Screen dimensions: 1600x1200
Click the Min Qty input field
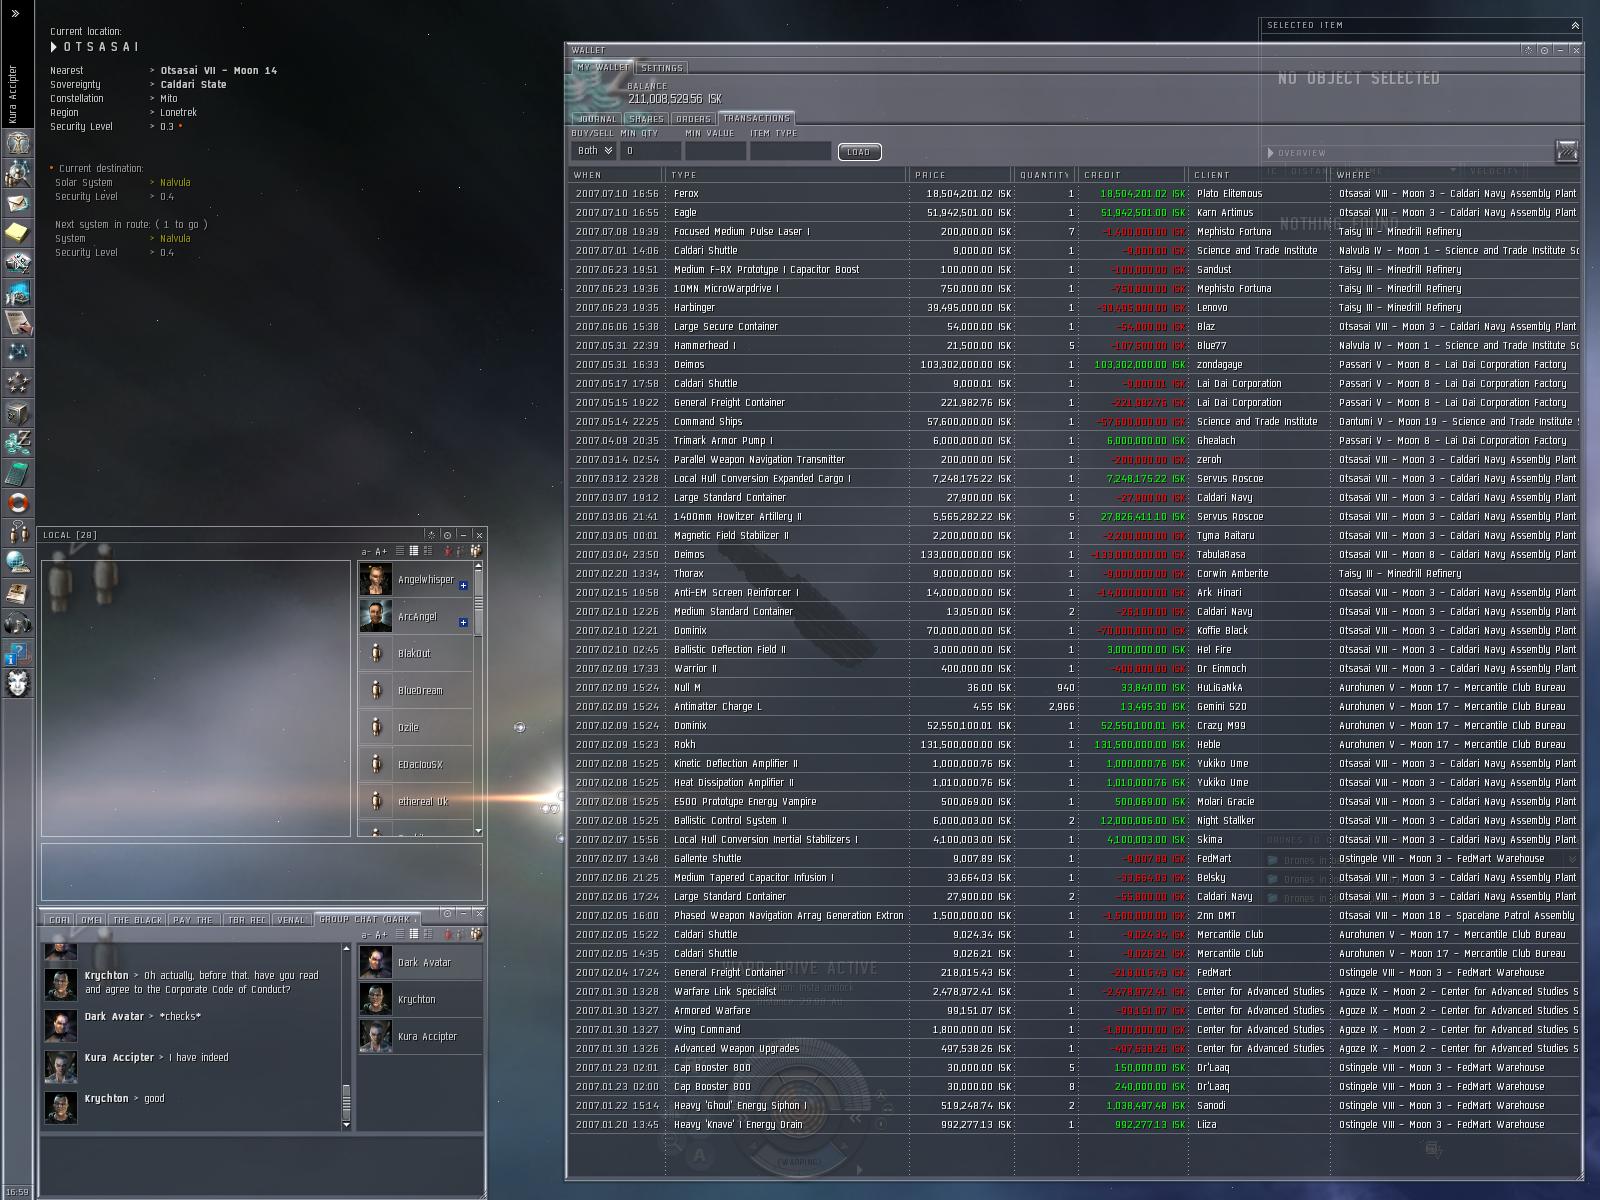click(651, 151)
